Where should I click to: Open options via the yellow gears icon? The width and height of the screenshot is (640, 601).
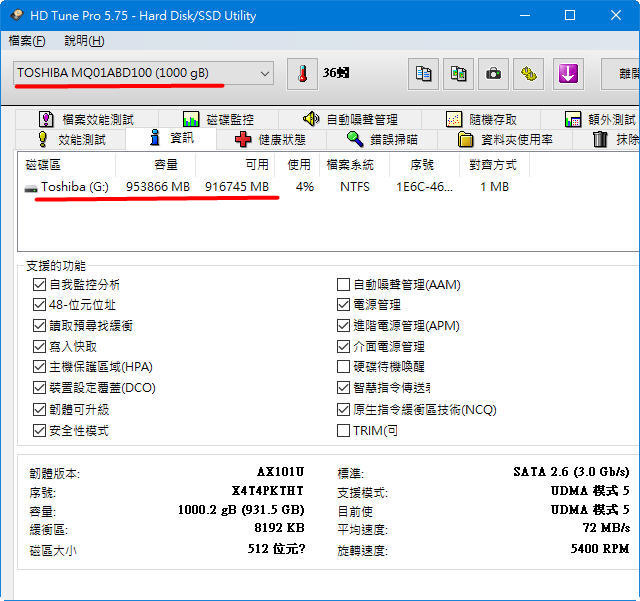pos(529,74)
